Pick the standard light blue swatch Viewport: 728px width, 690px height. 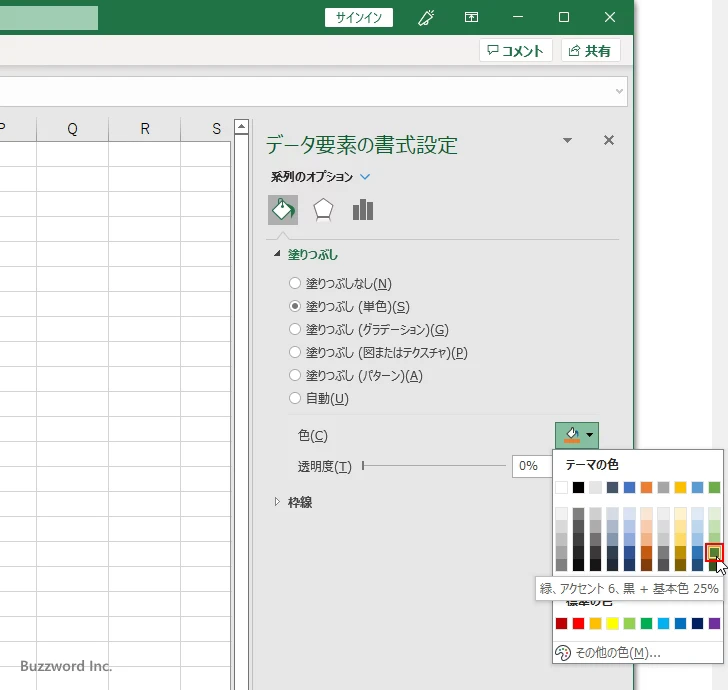[x=663, y=623]
